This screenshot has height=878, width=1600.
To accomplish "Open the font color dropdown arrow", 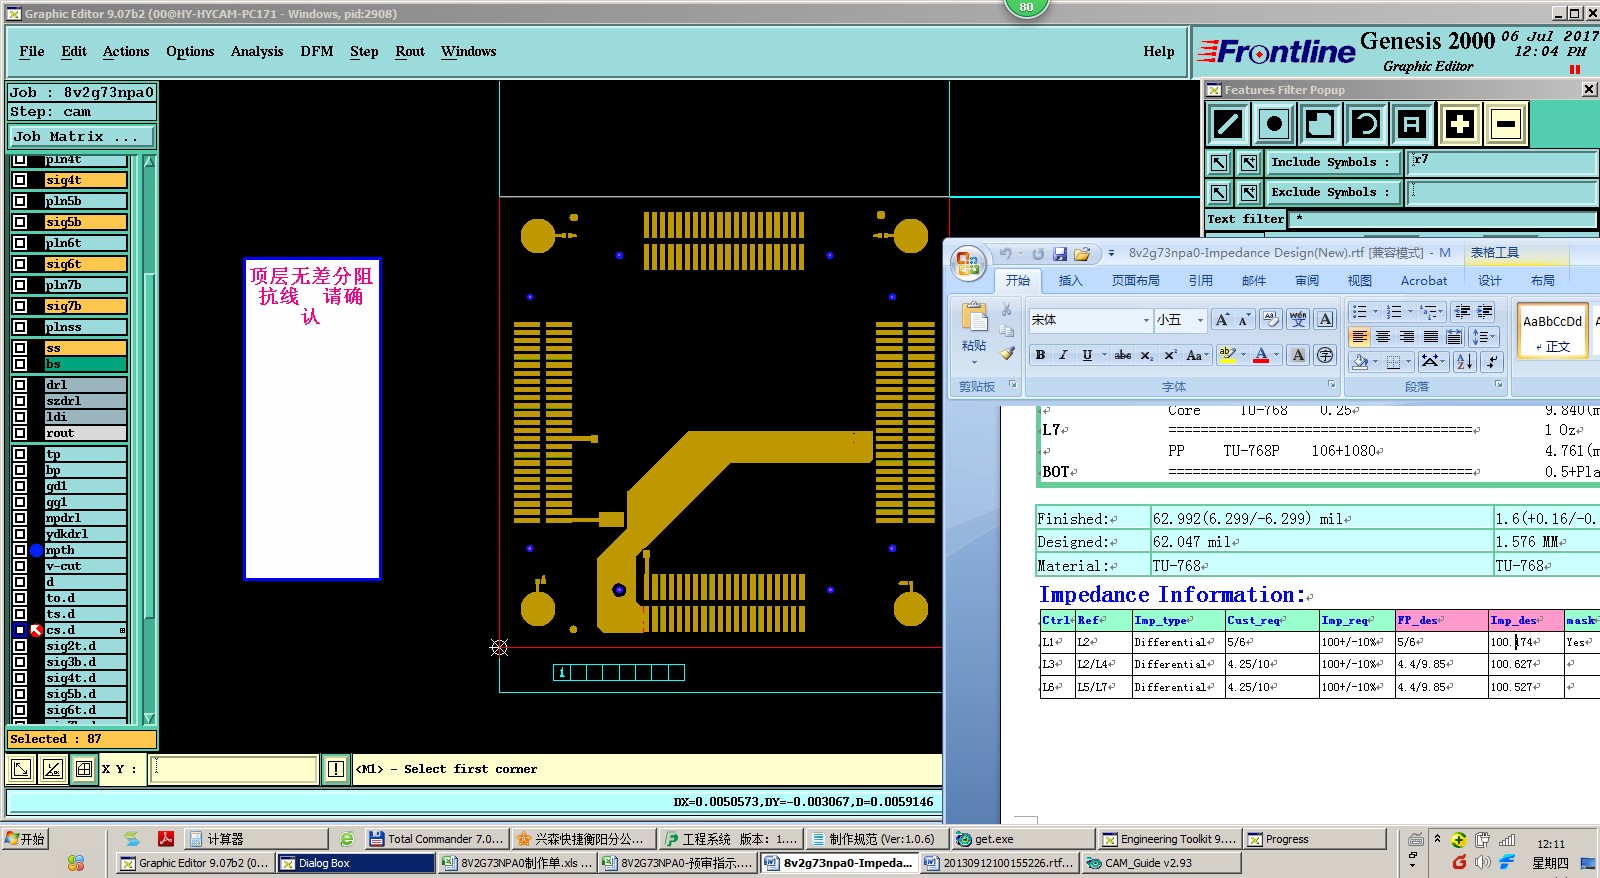I will click(x=1276, y=355).
